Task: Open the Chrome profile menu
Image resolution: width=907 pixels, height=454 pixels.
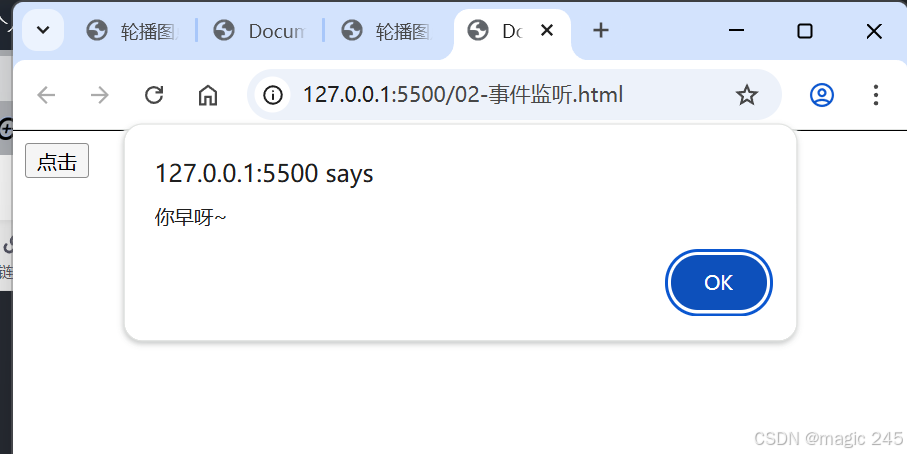Action: 821,95
